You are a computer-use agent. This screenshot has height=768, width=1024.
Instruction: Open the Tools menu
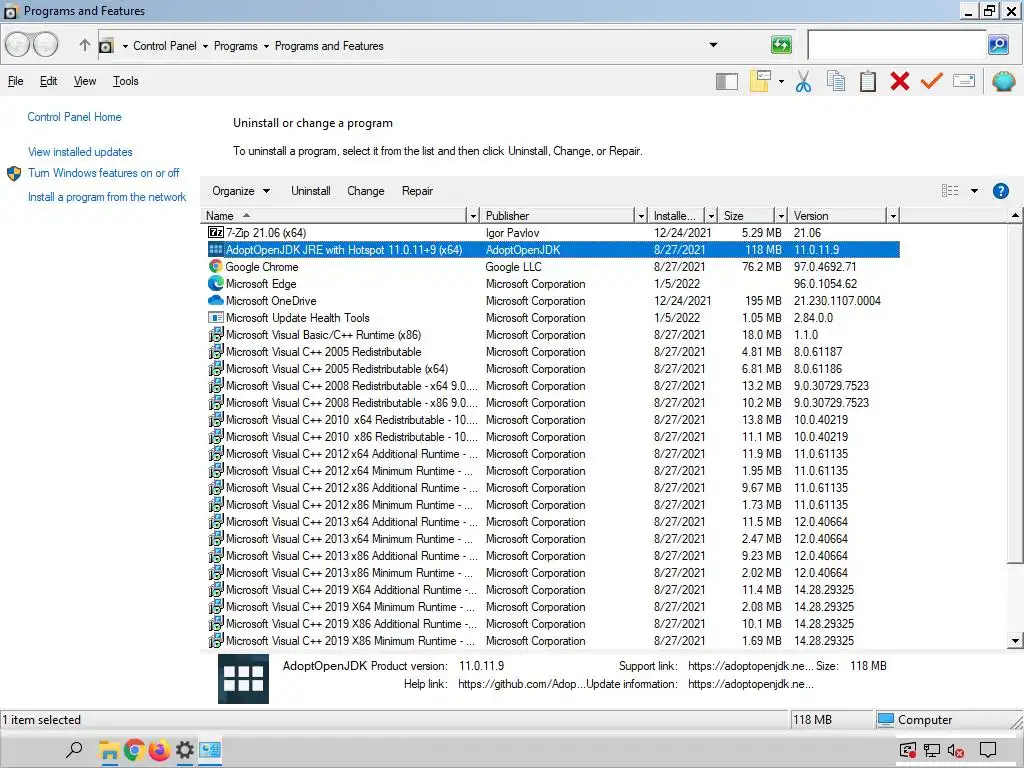point(125,81)
